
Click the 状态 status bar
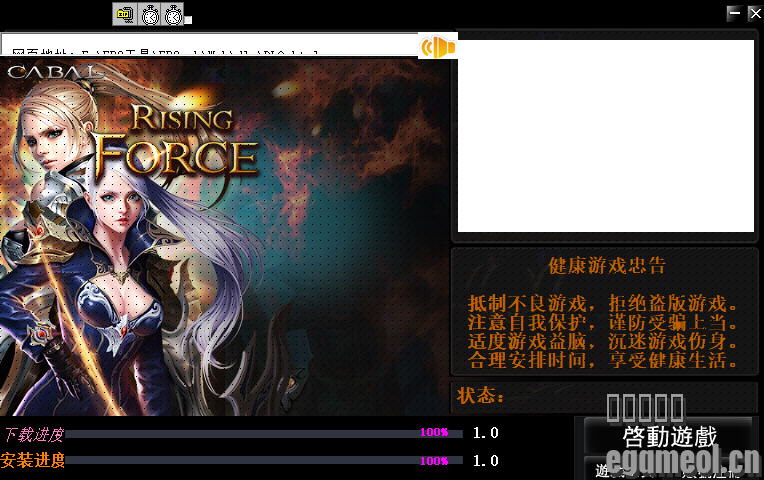point(605,396)
